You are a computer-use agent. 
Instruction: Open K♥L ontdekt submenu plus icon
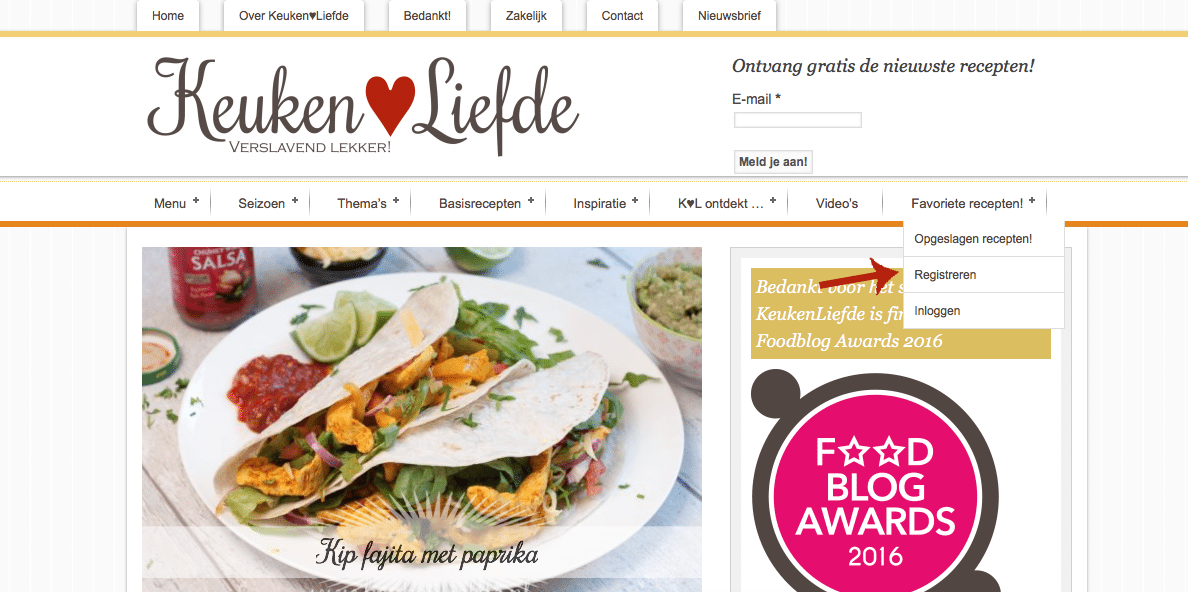[773, 201]
